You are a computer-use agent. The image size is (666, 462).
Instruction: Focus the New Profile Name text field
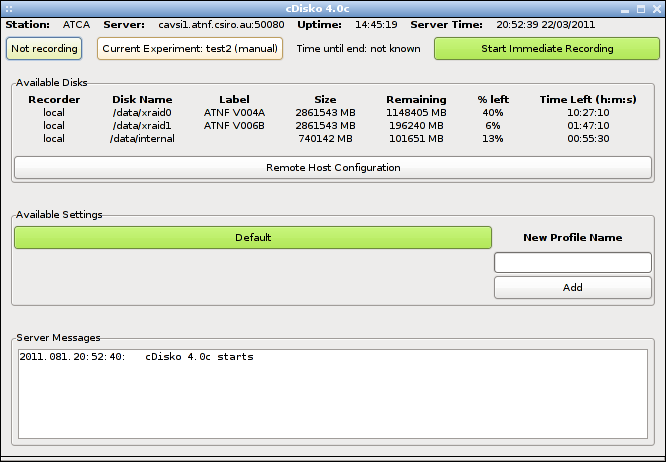(573, 262)
